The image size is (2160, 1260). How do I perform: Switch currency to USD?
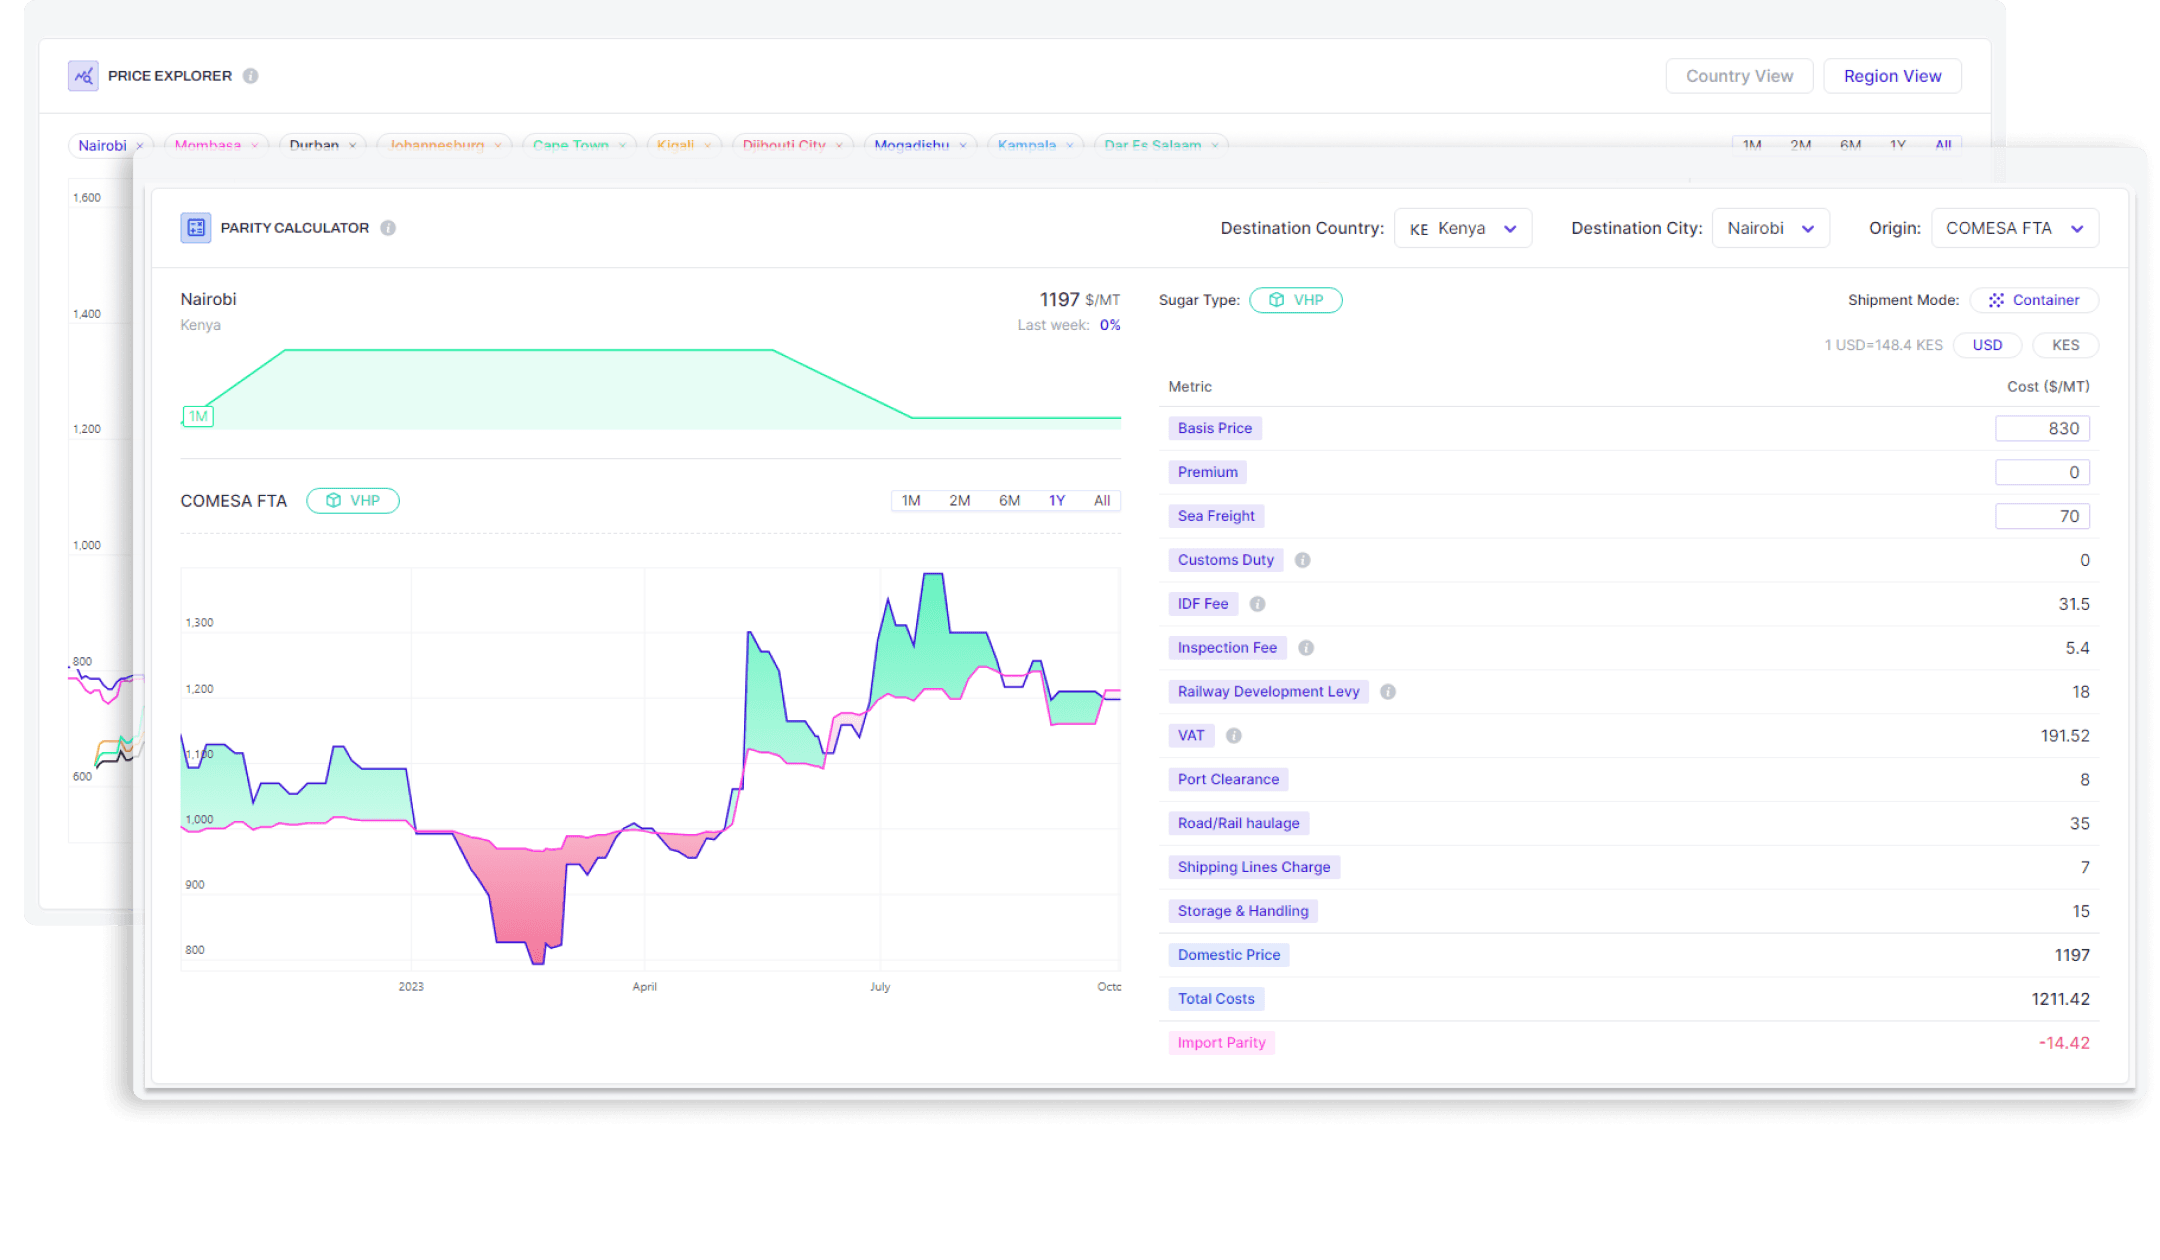1987,345
